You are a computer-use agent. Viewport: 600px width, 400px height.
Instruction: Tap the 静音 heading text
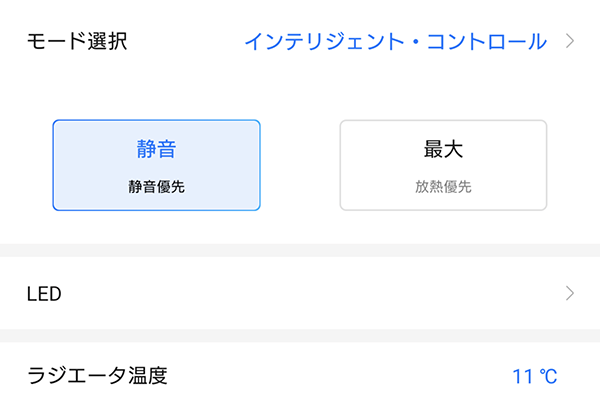(x=156, y=150)
